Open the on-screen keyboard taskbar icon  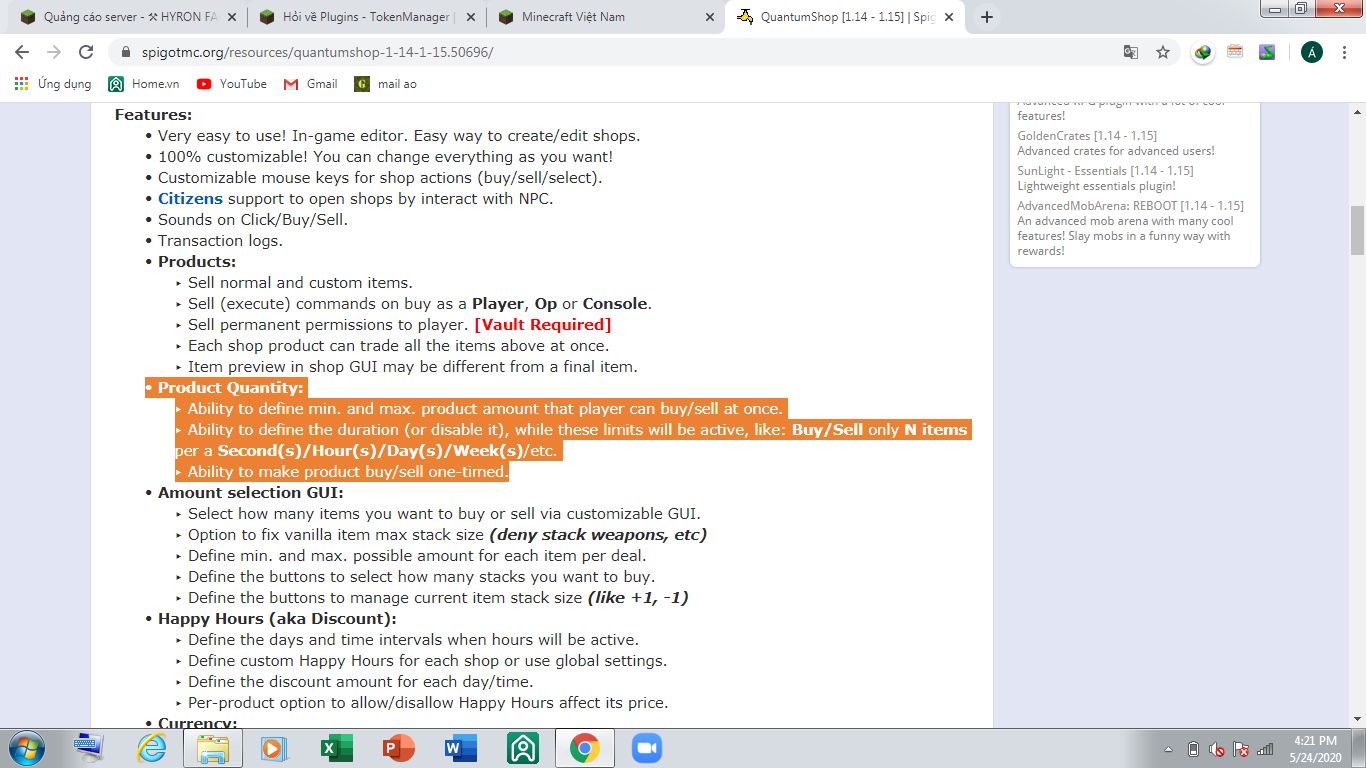tap(89, 747)
